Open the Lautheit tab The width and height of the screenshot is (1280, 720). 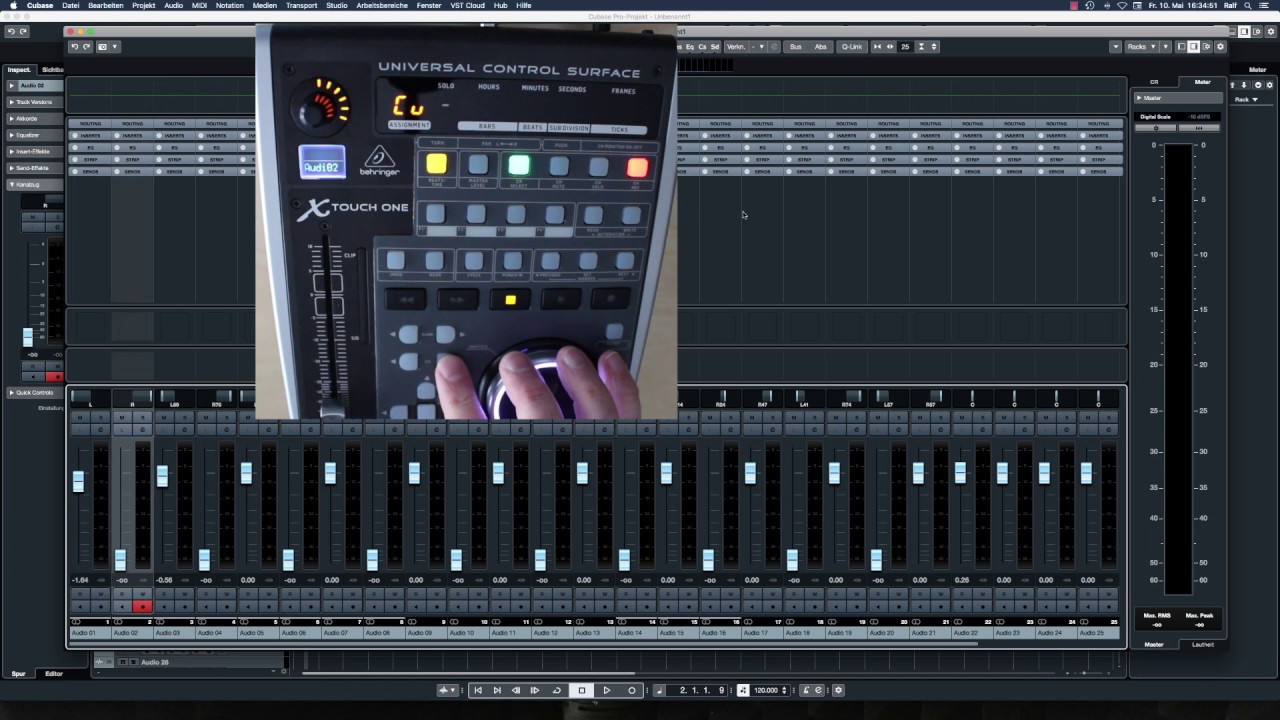[1202, 644]
